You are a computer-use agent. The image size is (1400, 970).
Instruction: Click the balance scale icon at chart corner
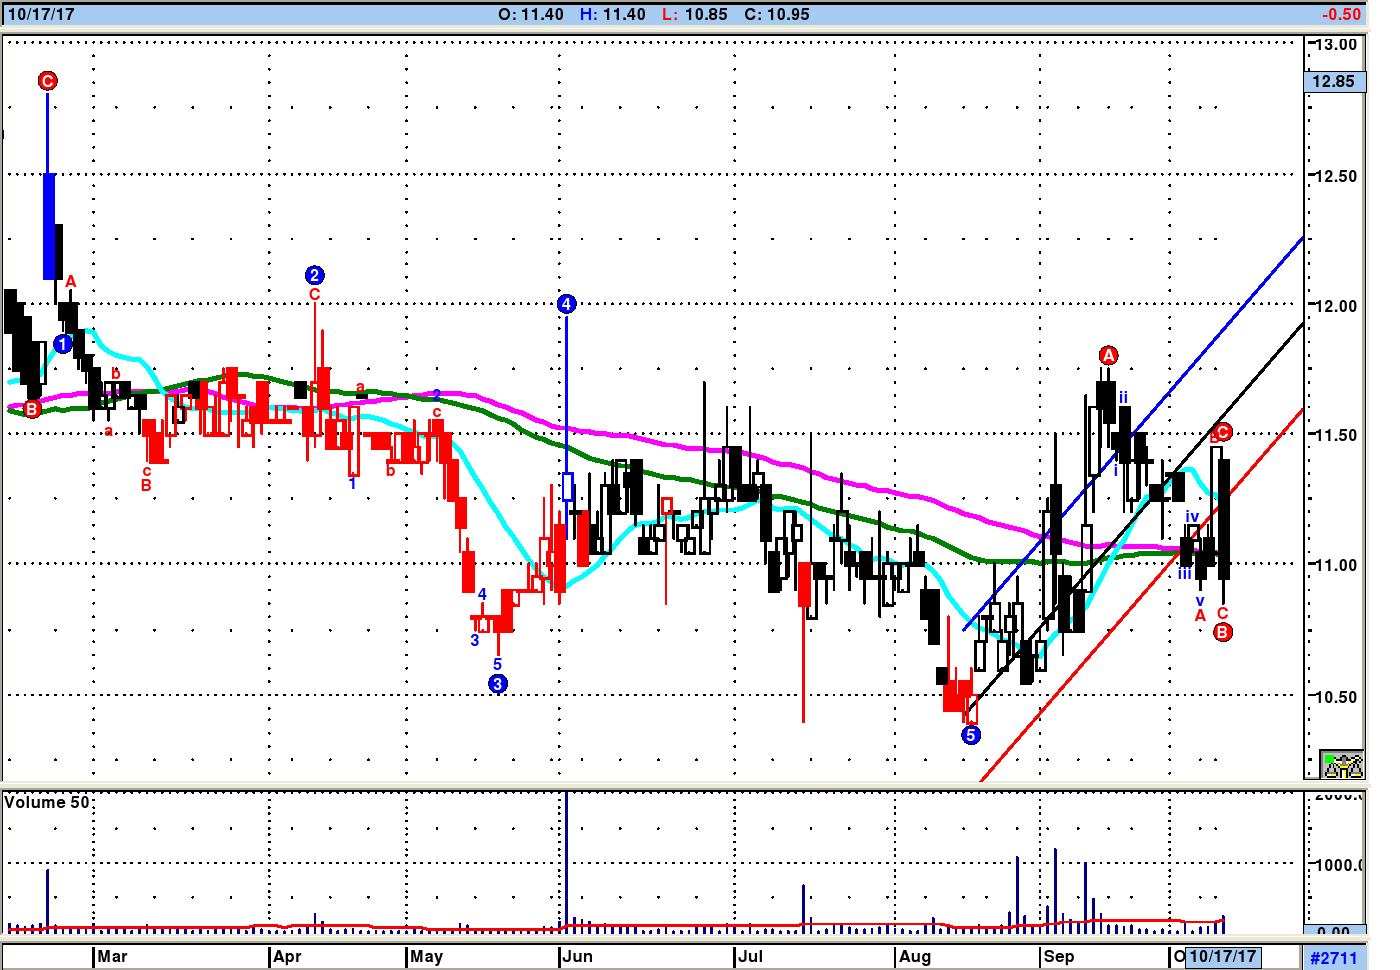pos(1342,765)
